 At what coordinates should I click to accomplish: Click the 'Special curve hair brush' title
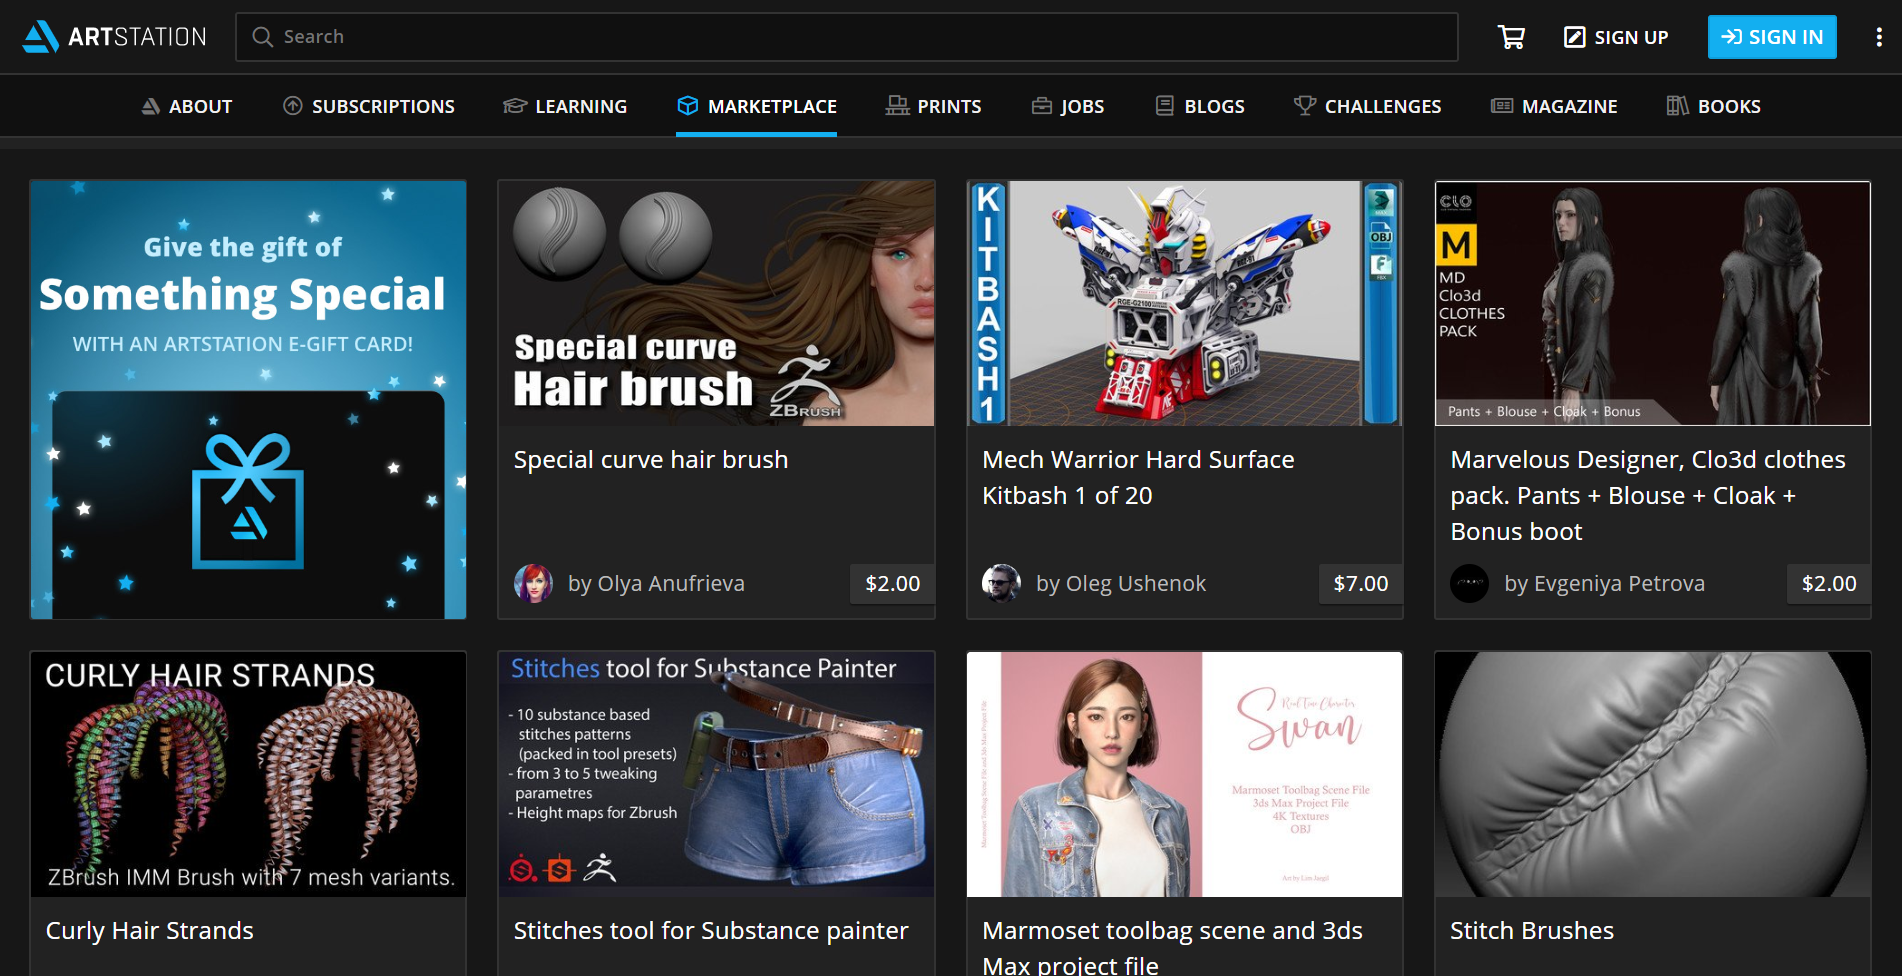tap(651, 460)
